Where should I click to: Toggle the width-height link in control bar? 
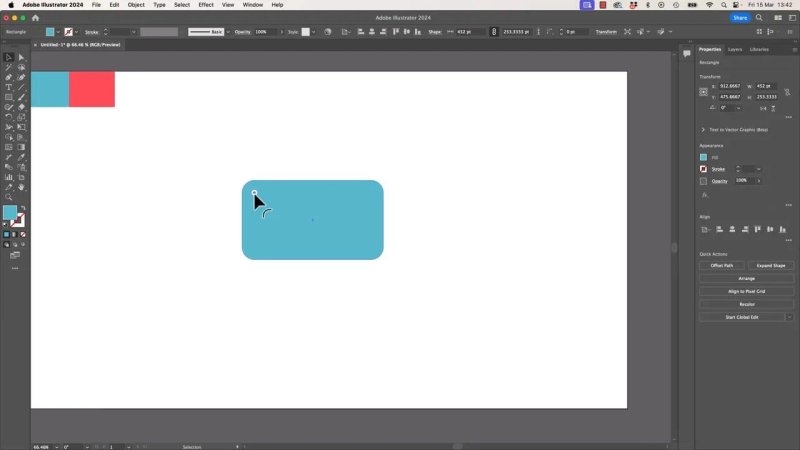click(494, 32)
